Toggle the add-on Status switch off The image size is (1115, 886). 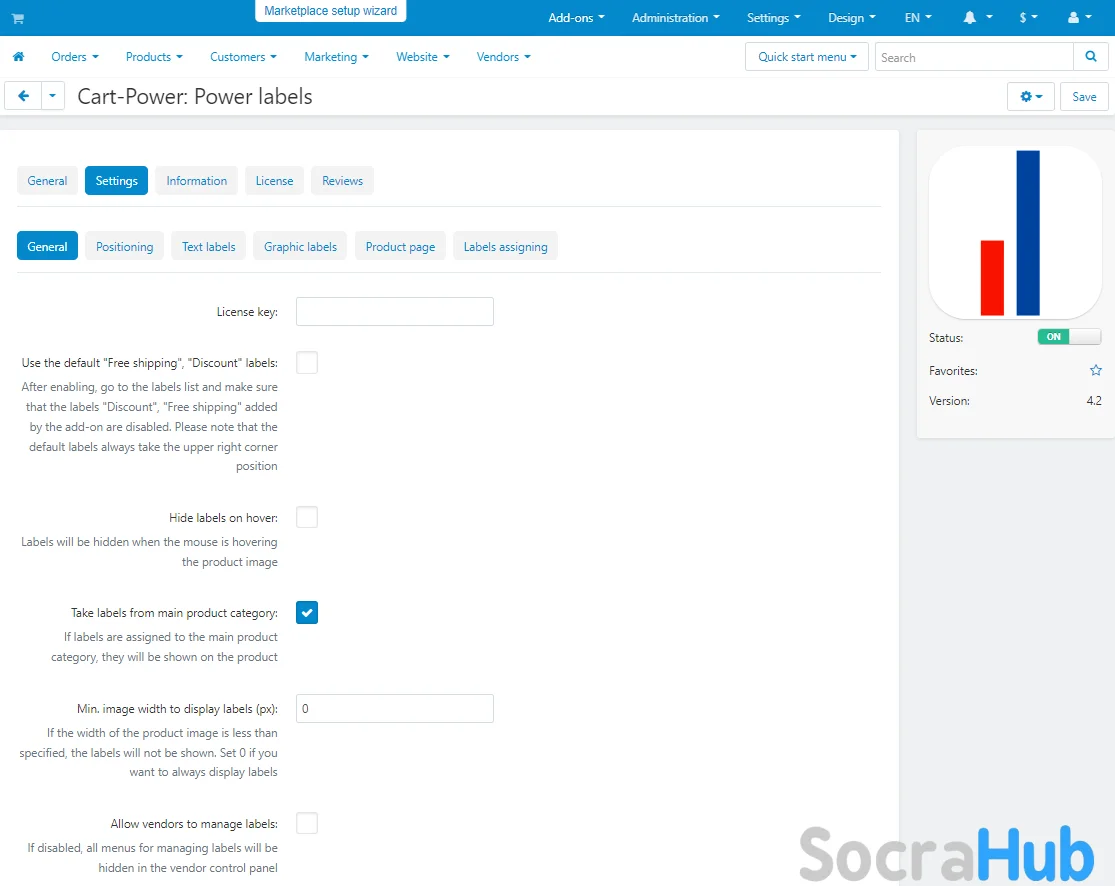1068,337
